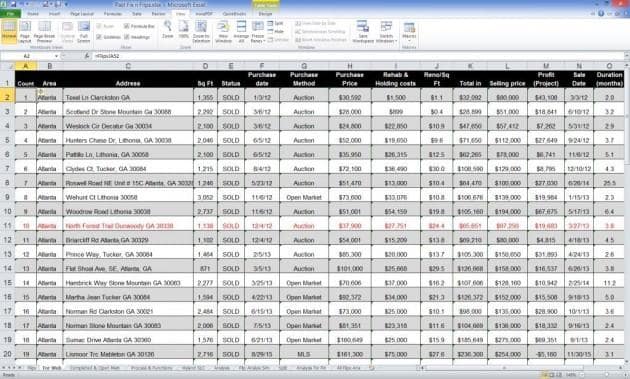Open Page Break Preview
Viewport: 630px width, 379px height.
pyautogui.click(x=44, y=31)
